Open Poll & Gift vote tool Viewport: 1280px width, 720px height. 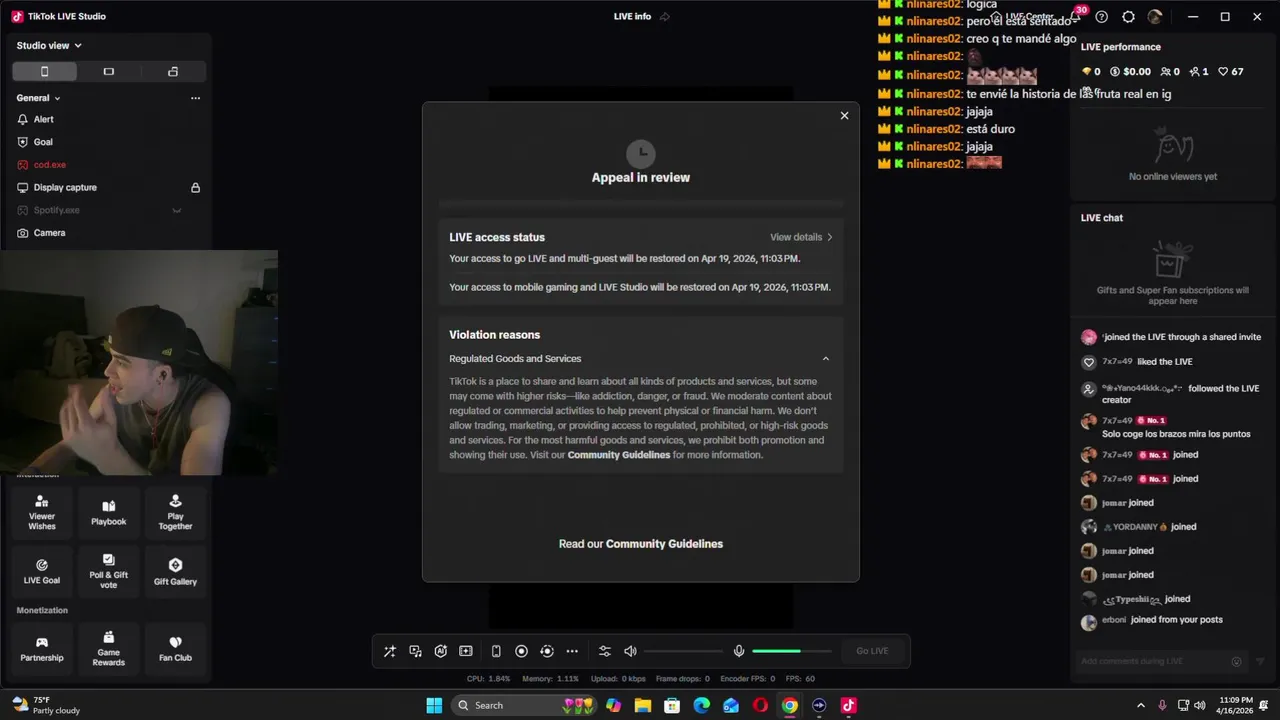109,572
